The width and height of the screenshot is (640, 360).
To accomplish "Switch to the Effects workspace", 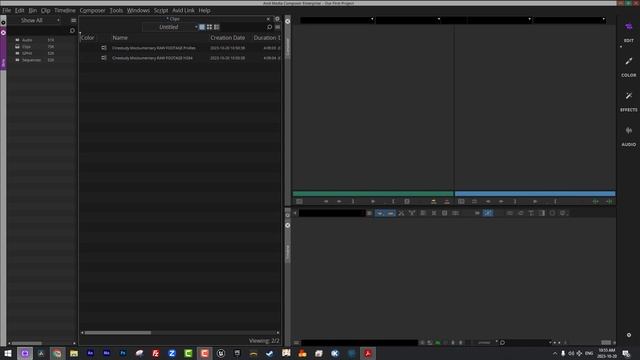I will 629,101.
